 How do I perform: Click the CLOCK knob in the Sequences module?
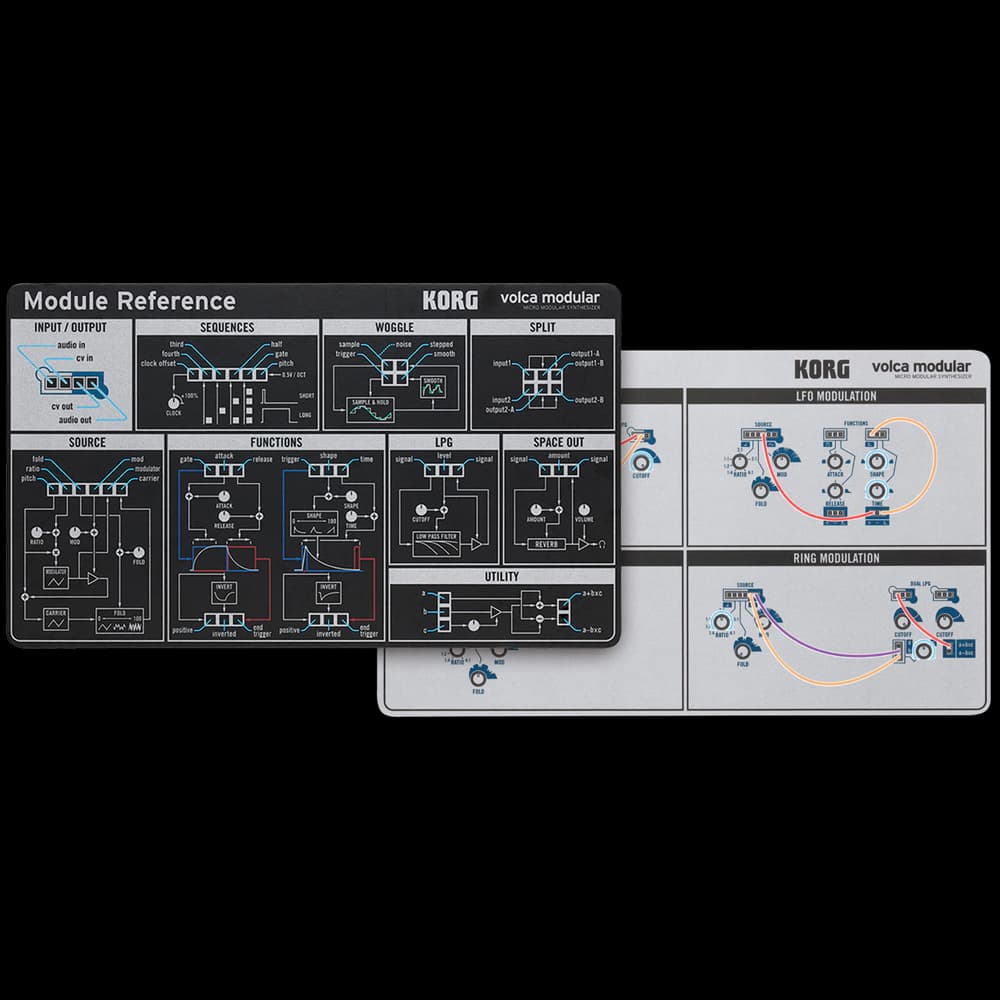click(x=173, y=402)
